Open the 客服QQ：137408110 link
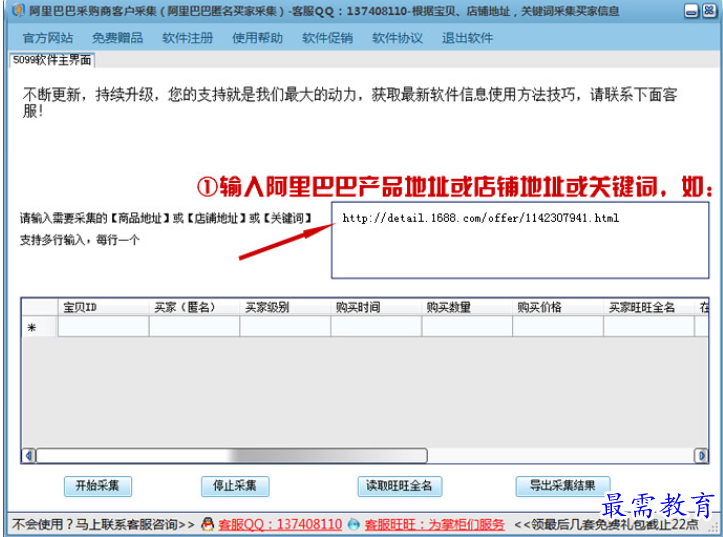The image size is (723, 537). pos(280,524)
